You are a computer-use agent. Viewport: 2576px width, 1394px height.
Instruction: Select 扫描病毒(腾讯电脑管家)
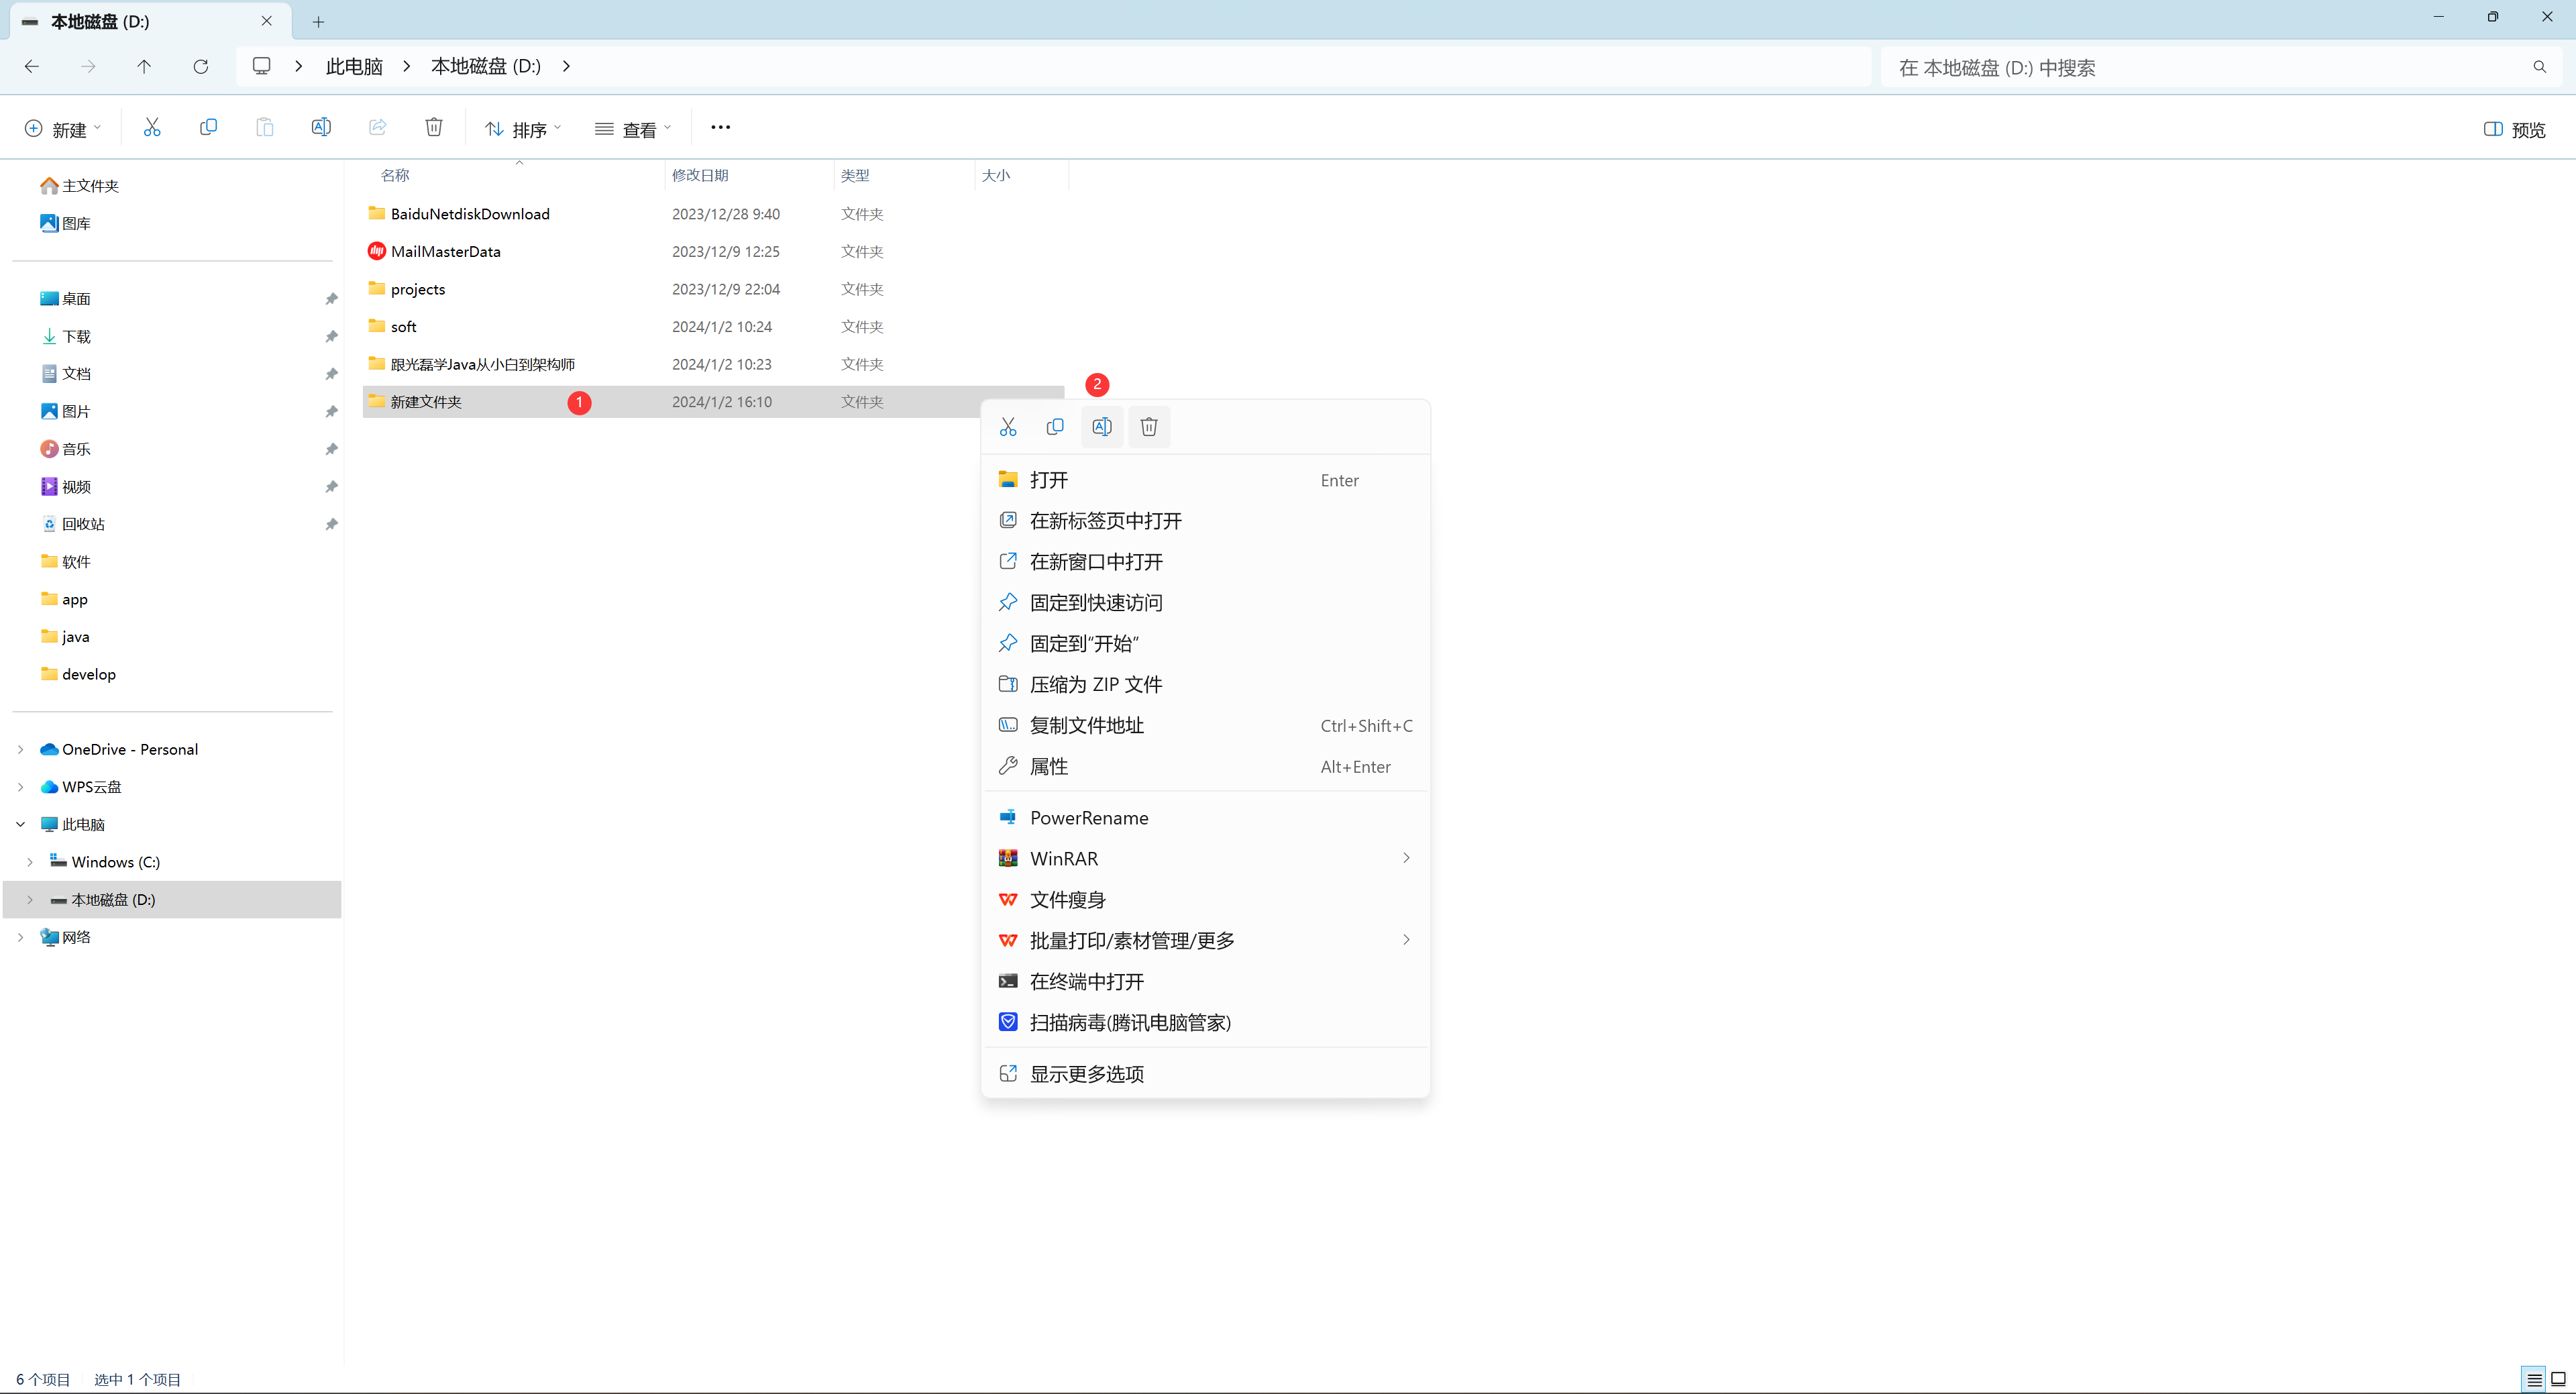[1206, 1023]
